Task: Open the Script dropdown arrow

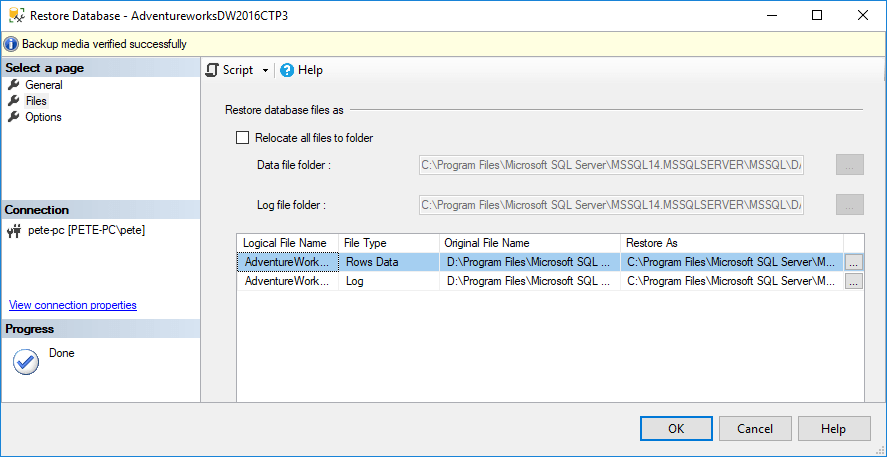Action: [265, 71]
